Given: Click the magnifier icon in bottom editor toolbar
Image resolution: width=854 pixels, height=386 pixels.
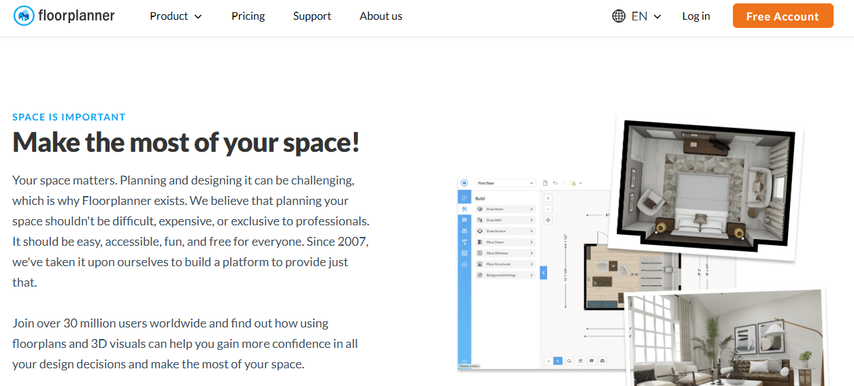Looking at the screenshot, I should tap(569, 361).
